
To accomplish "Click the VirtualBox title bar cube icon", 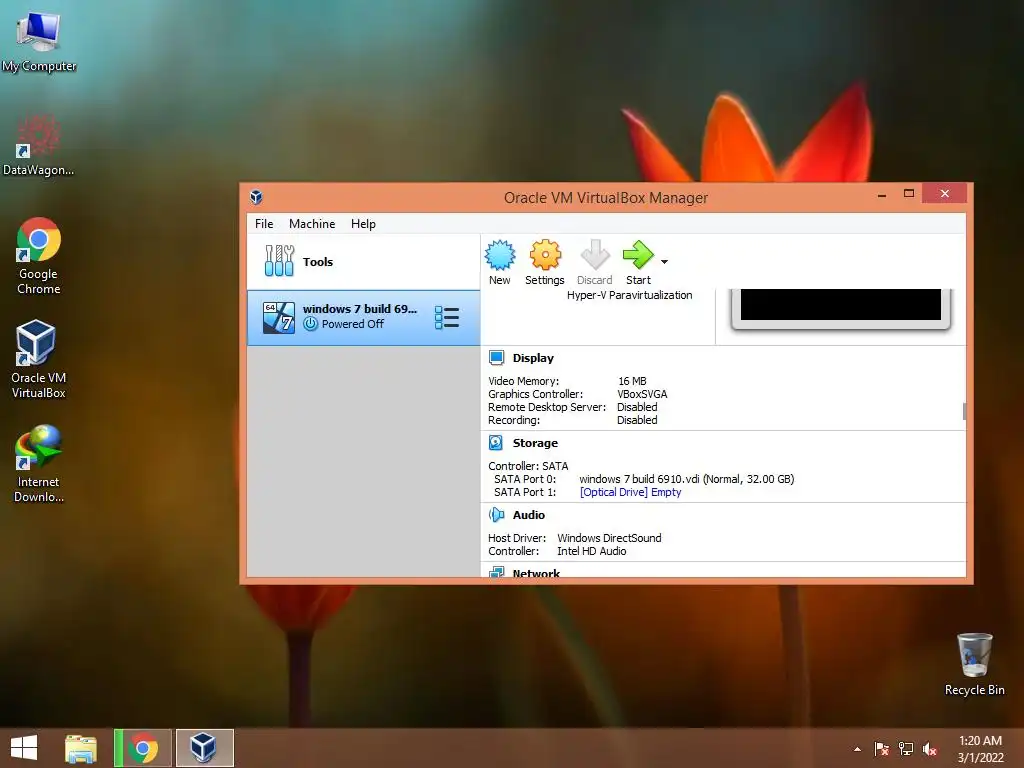I will pos(256,197).
